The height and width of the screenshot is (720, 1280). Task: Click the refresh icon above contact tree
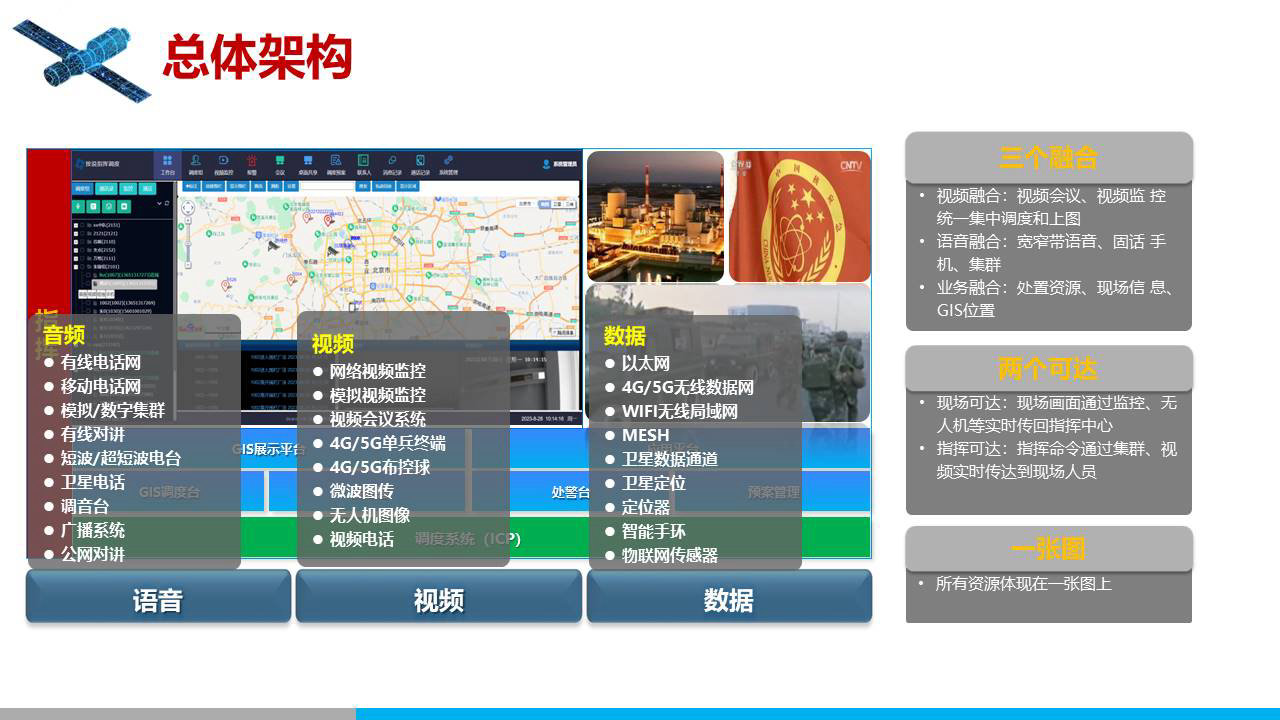tap(167, 203)
